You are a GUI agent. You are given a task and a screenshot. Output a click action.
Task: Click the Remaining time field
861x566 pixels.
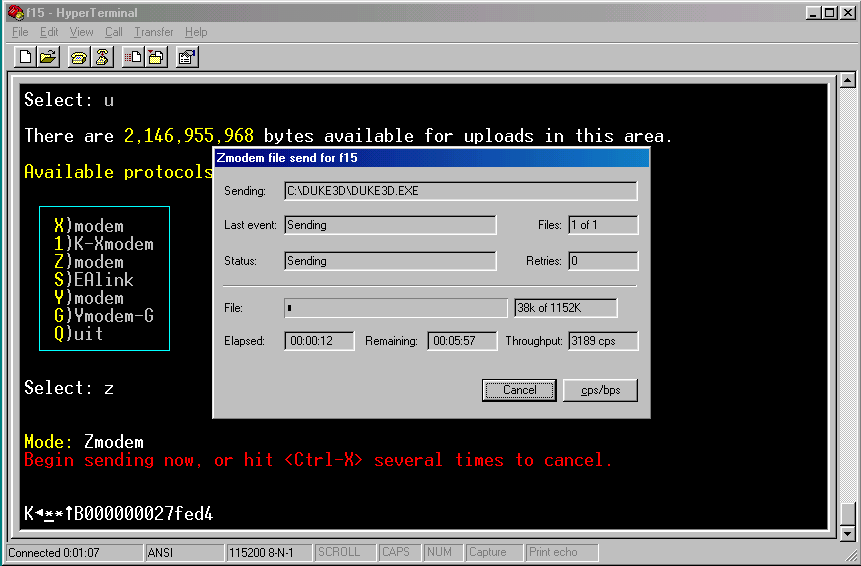(x=462, y=341)
